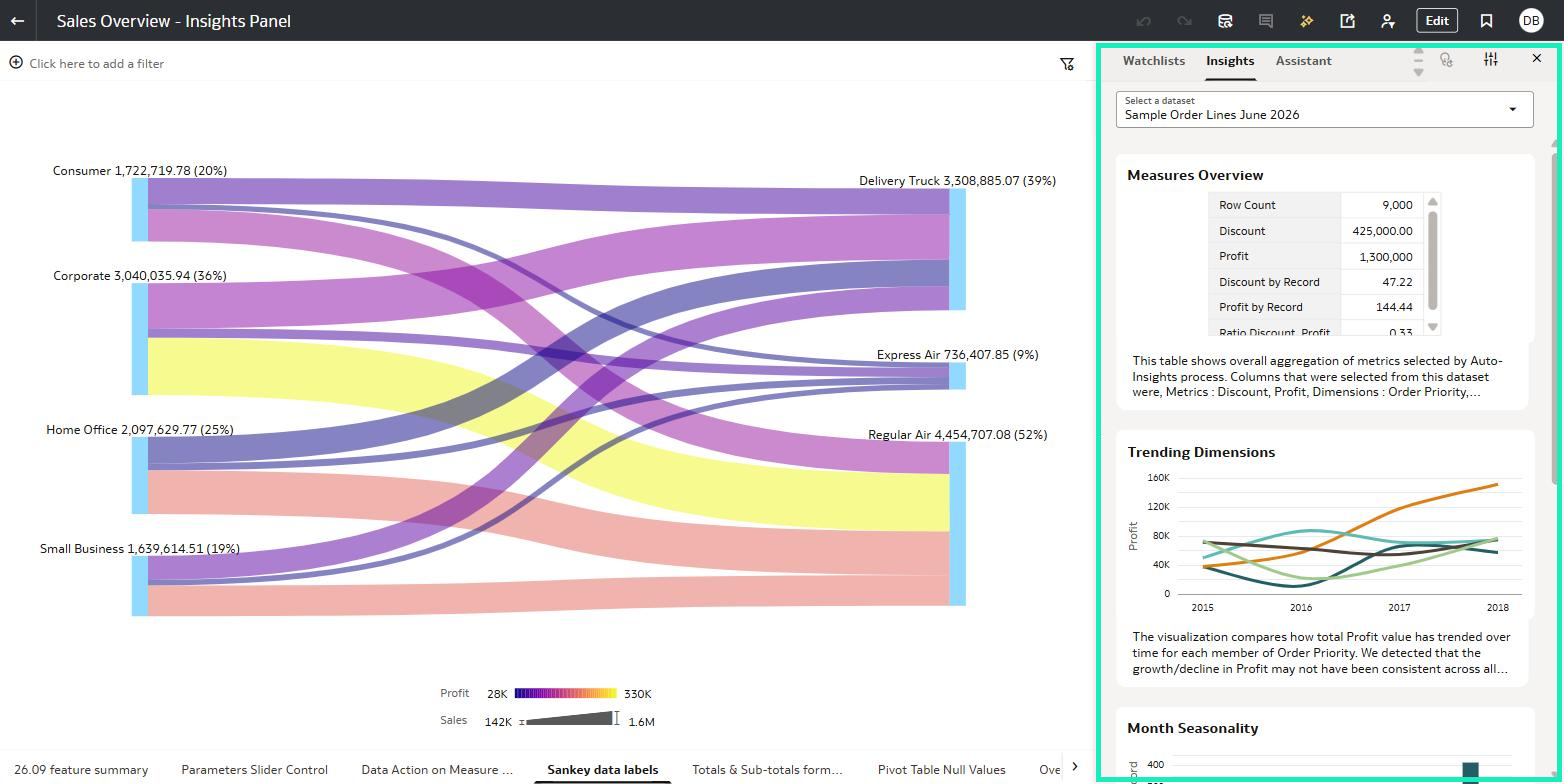Select the Sankey data labels canvas tab
Screen dimensions: 1564x784
pos(603,770)
